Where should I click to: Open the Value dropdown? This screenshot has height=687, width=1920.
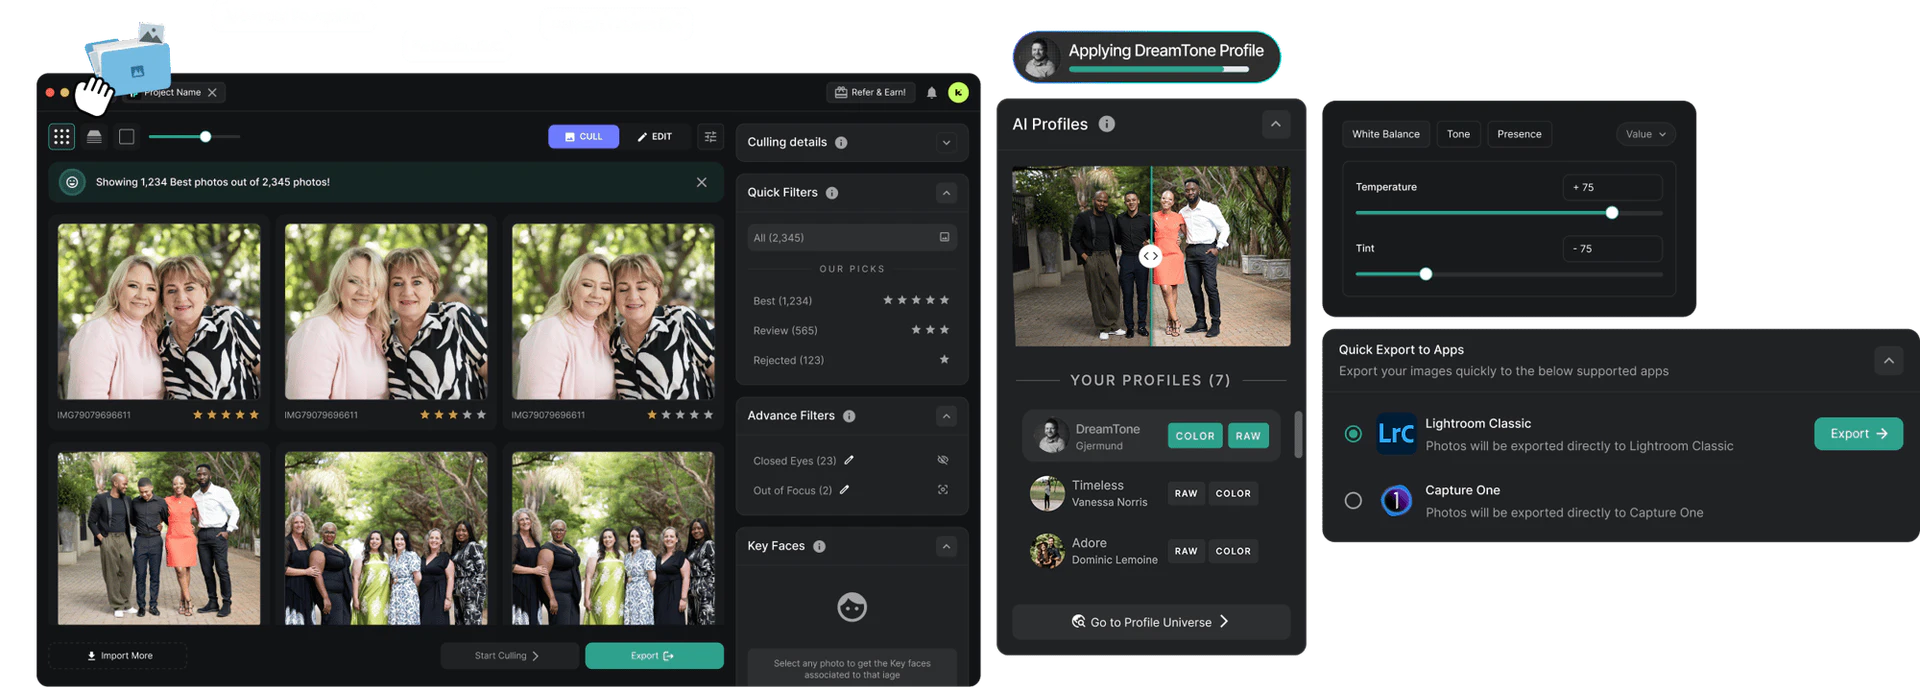tap(1645, 134)
